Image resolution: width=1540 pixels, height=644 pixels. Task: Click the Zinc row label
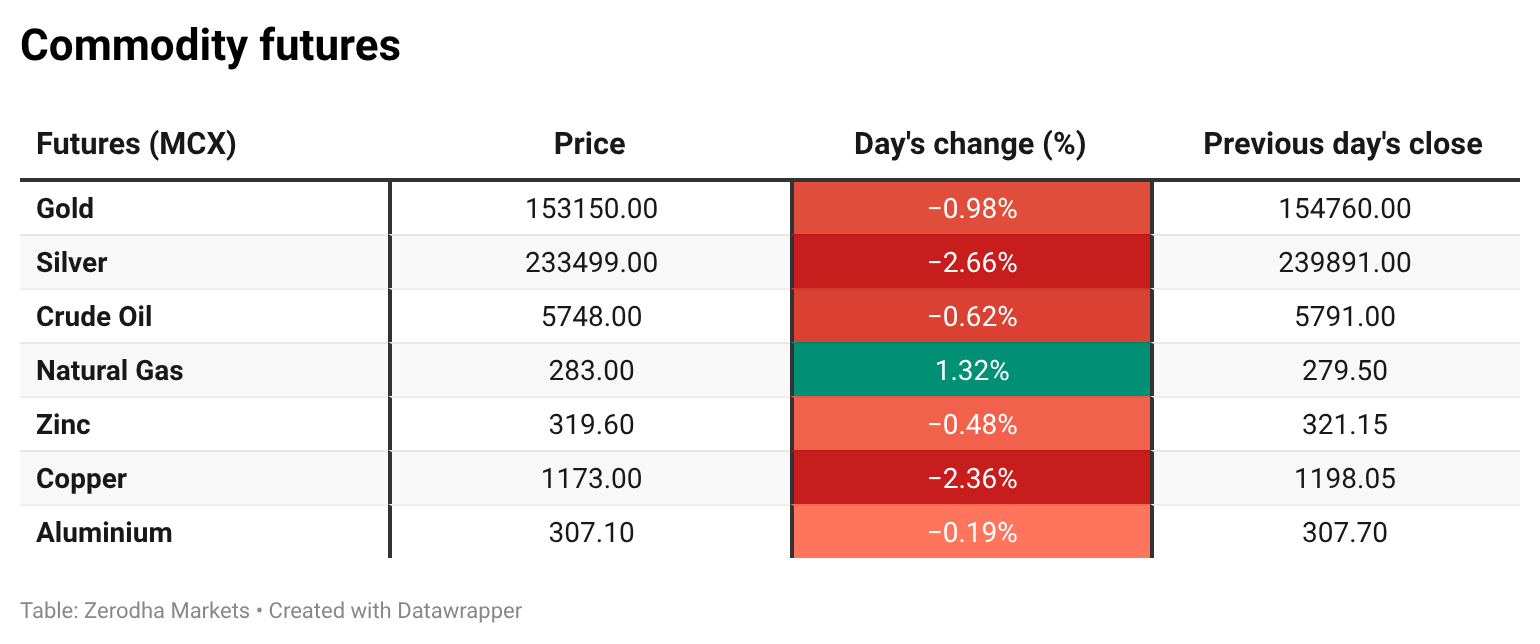63,425
